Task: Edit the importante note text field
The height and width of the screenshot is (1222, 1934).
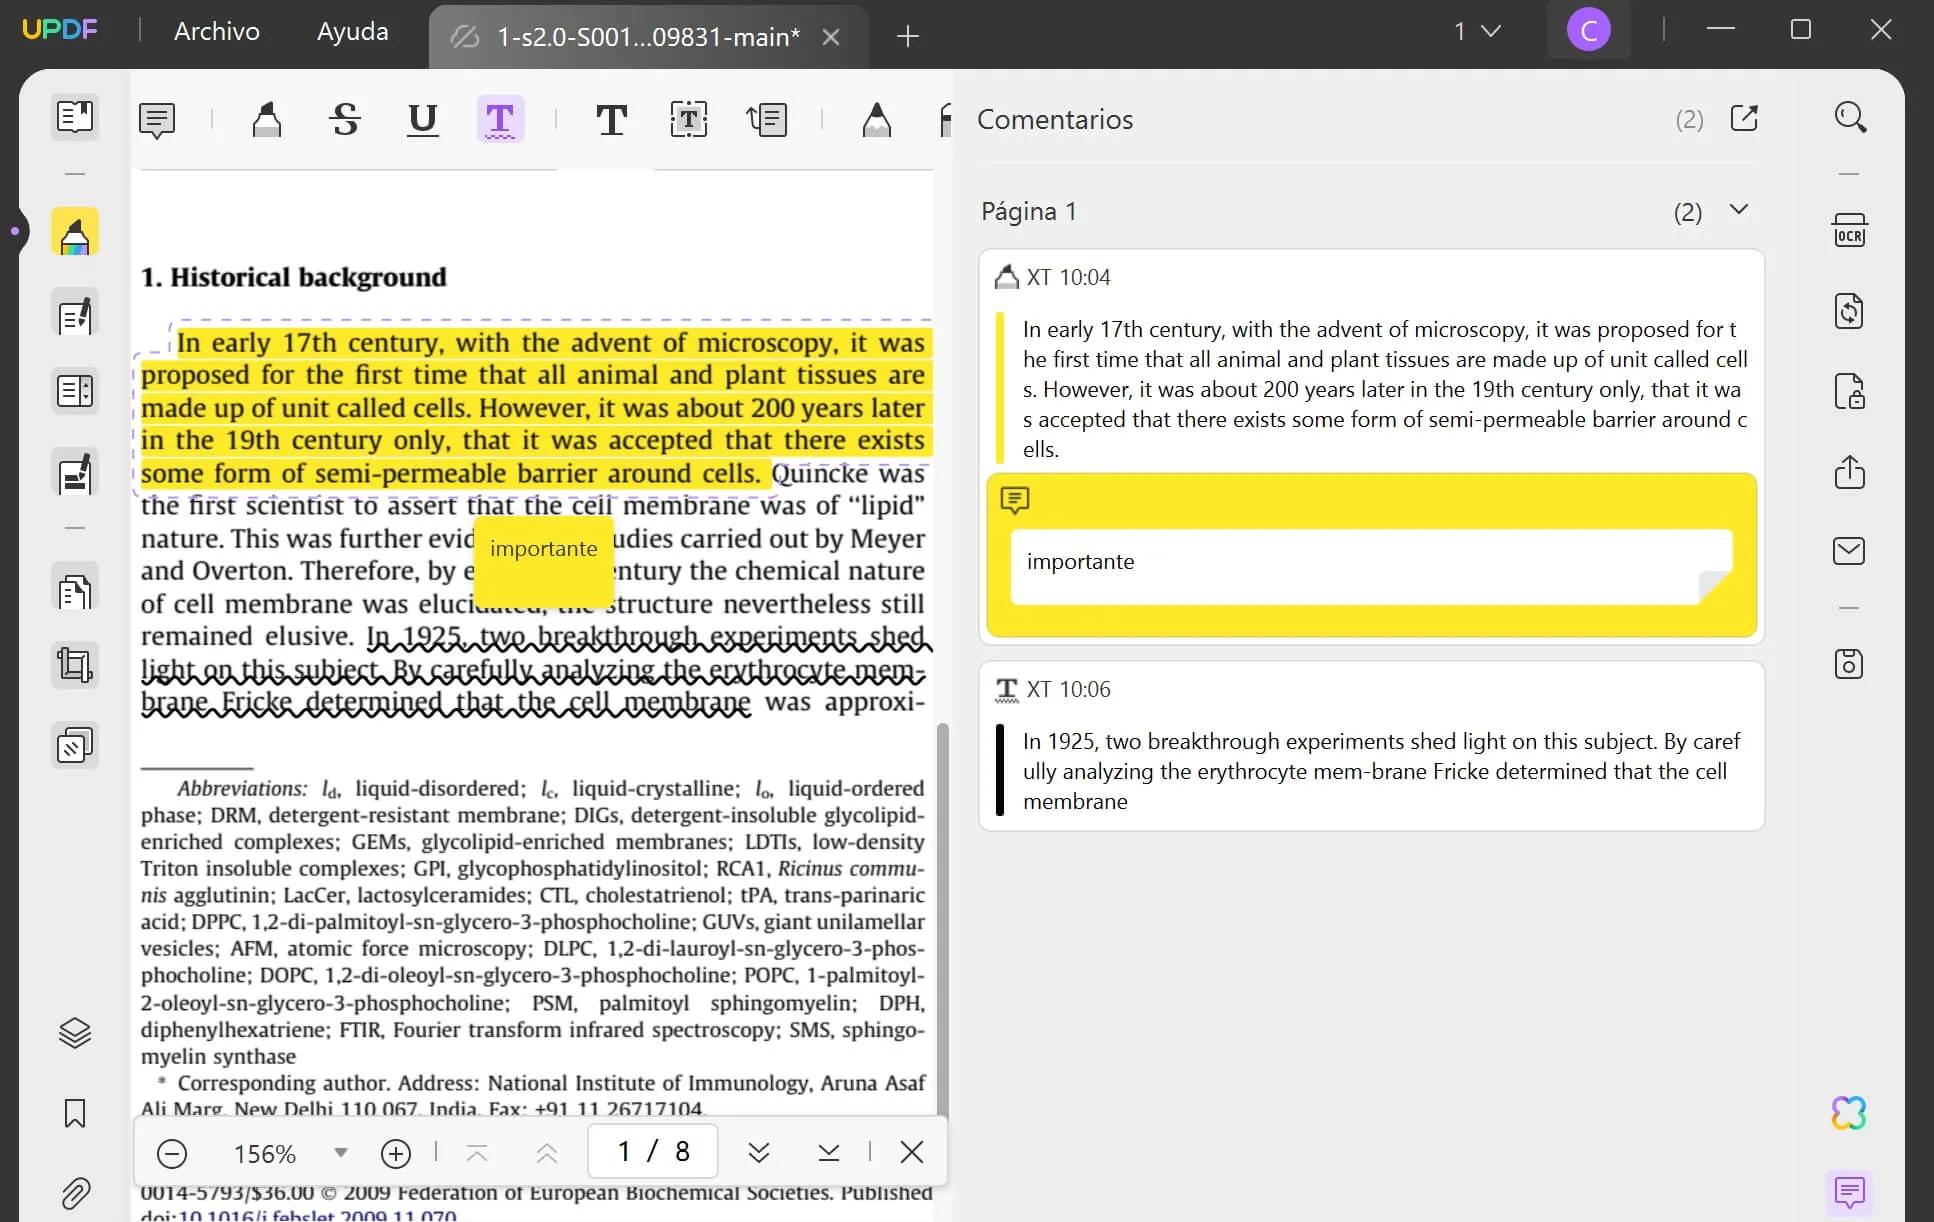Action: click(x=1371, y=566)
